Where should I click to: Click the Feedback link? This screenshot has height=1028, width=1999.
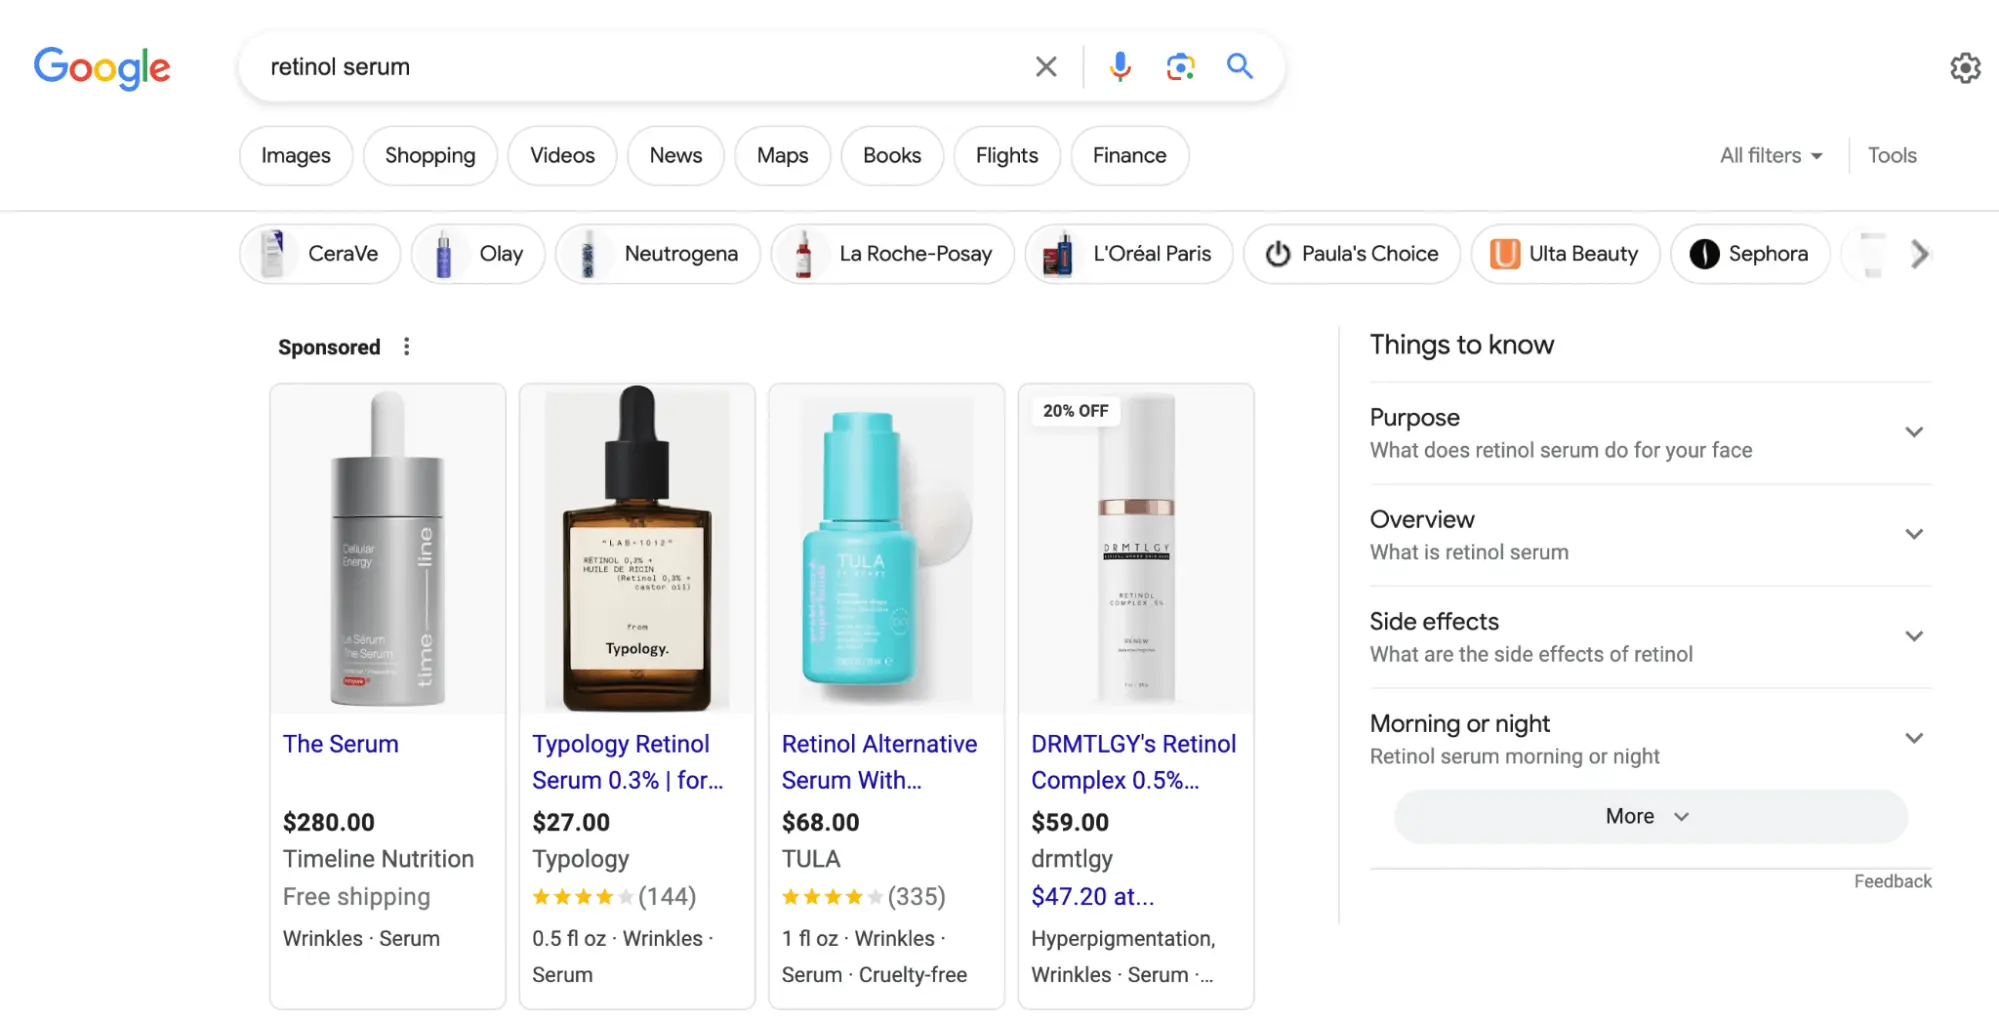point(1892,882)
